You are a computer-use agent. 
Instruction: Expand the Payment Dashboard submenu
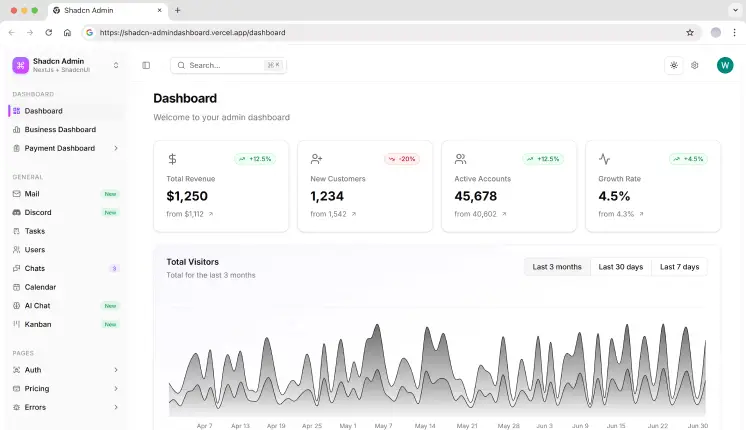pos(115,148)
